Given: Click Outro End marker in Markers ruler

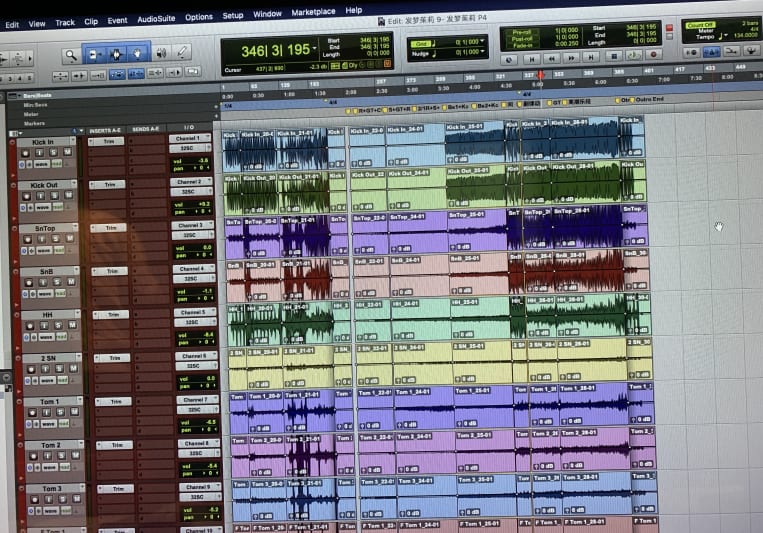Looking at the screenshot, I should coord(646,100).
